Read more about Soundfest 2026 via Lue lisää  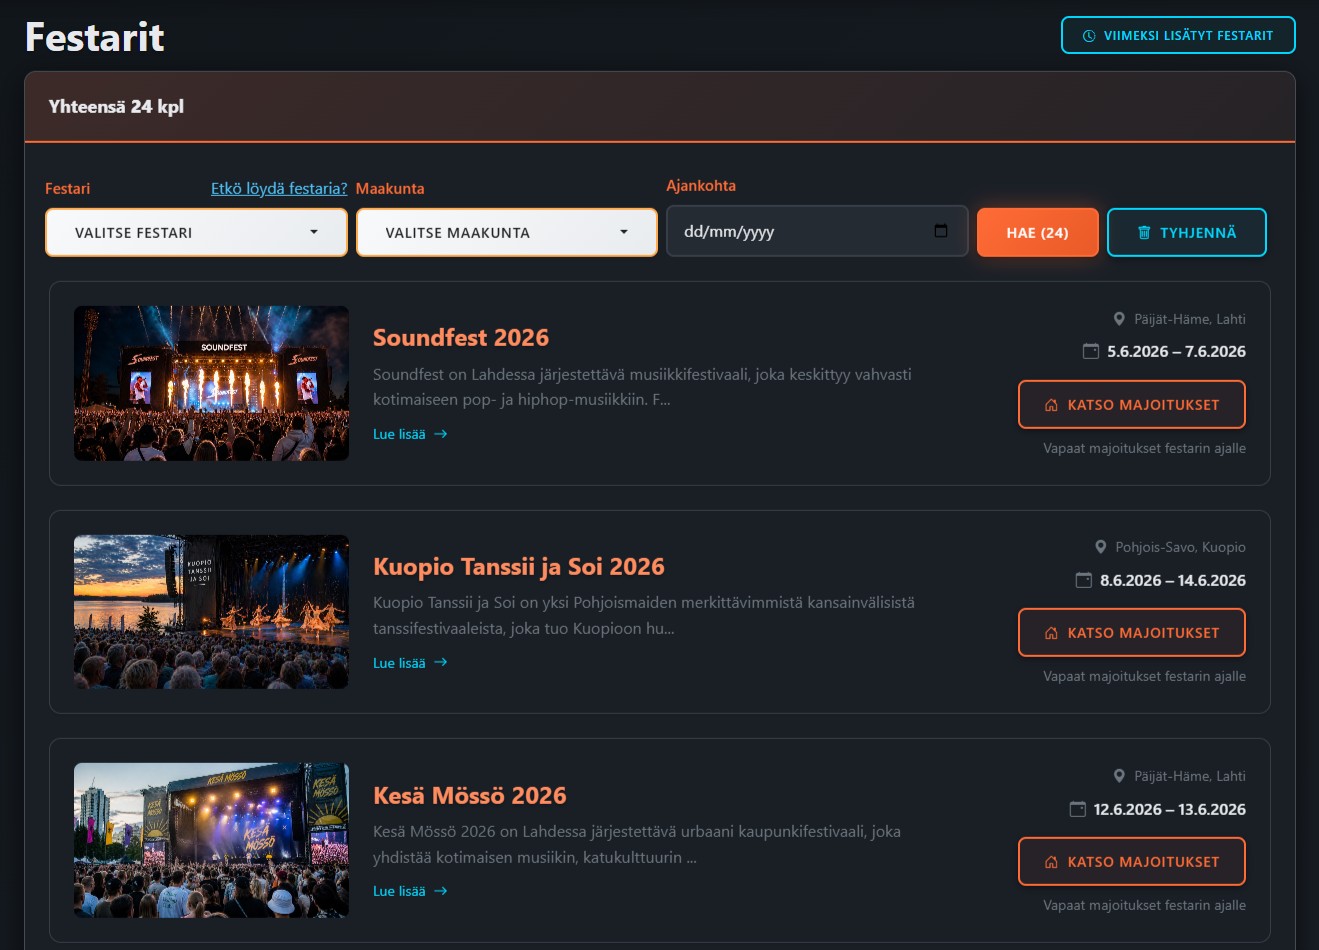coord(410,434)
